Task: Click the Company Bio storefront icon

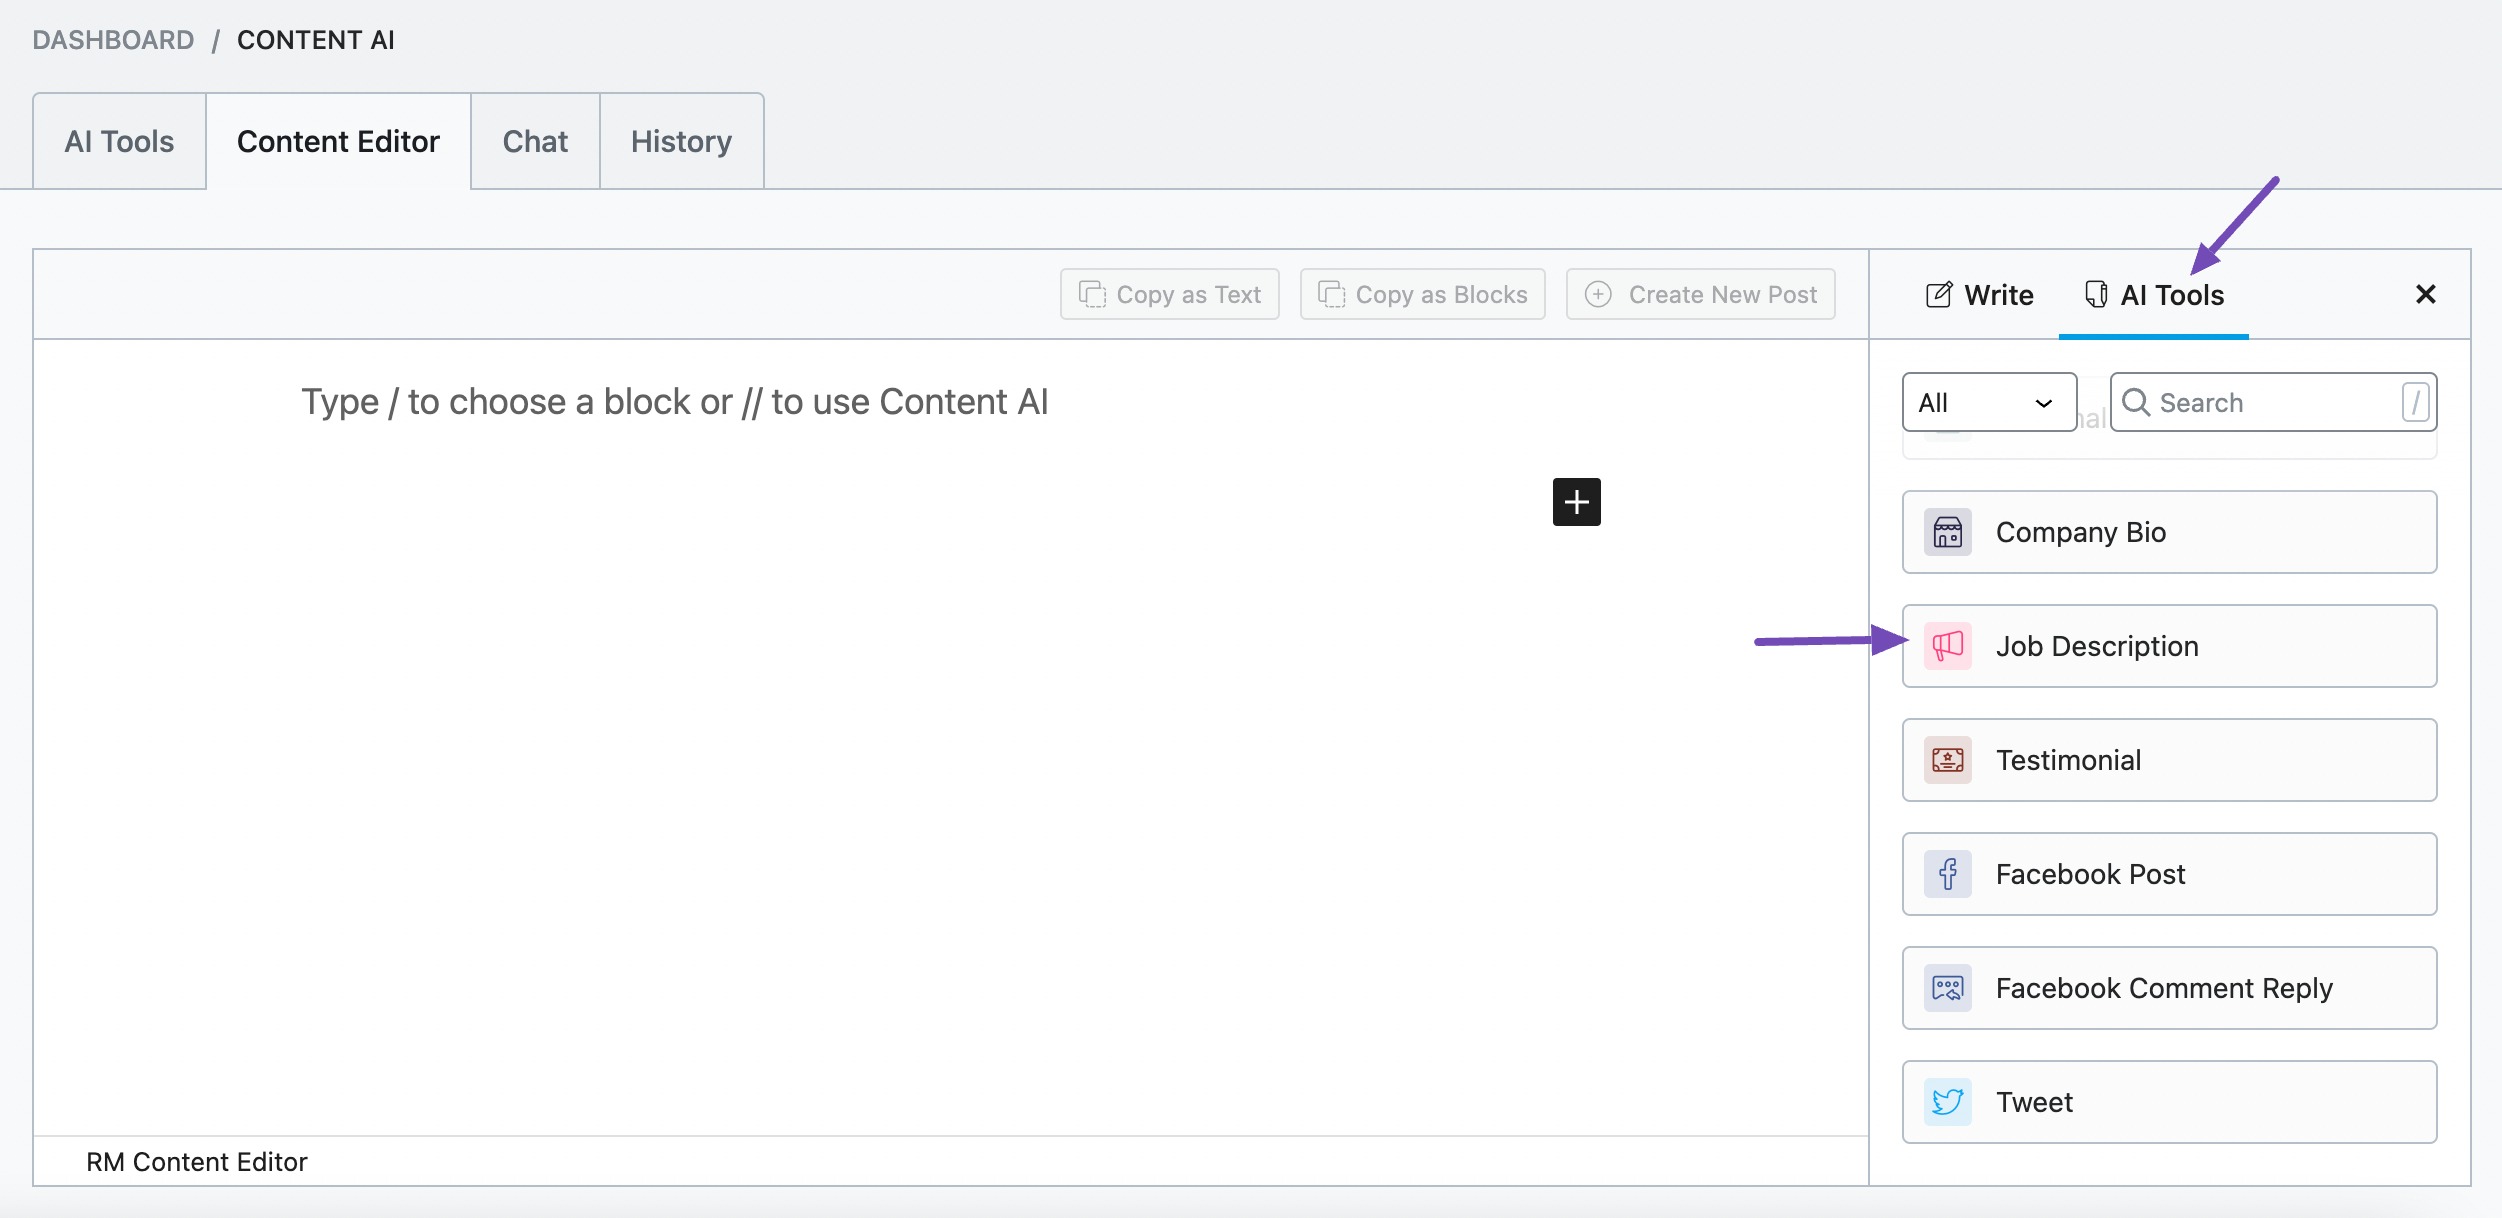Action: click(x=1947, y=532)
